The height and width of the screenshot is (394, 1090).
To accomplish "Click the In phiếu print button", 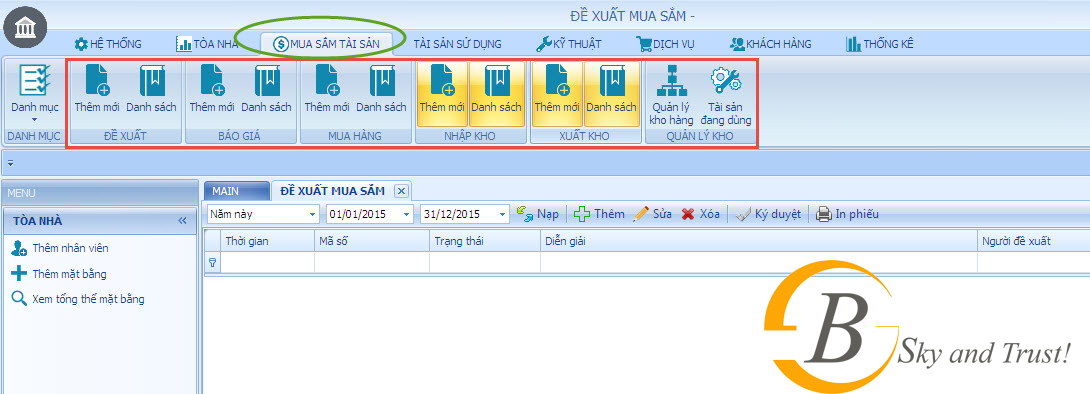I will click(847, 214).
